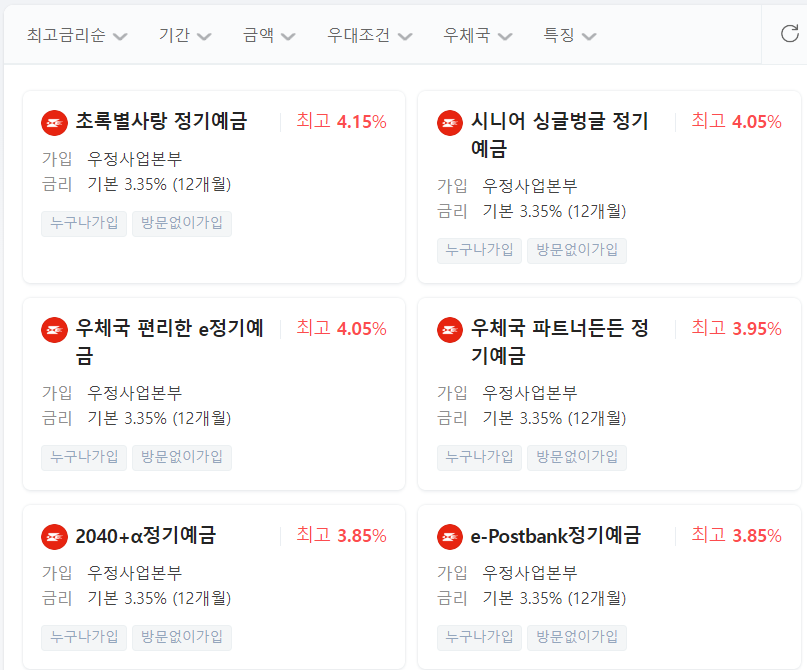Click 기본 3.35% (12개월) in 2040+α정기예금 card
Viewport: 807px width, 670px height.
159,598
